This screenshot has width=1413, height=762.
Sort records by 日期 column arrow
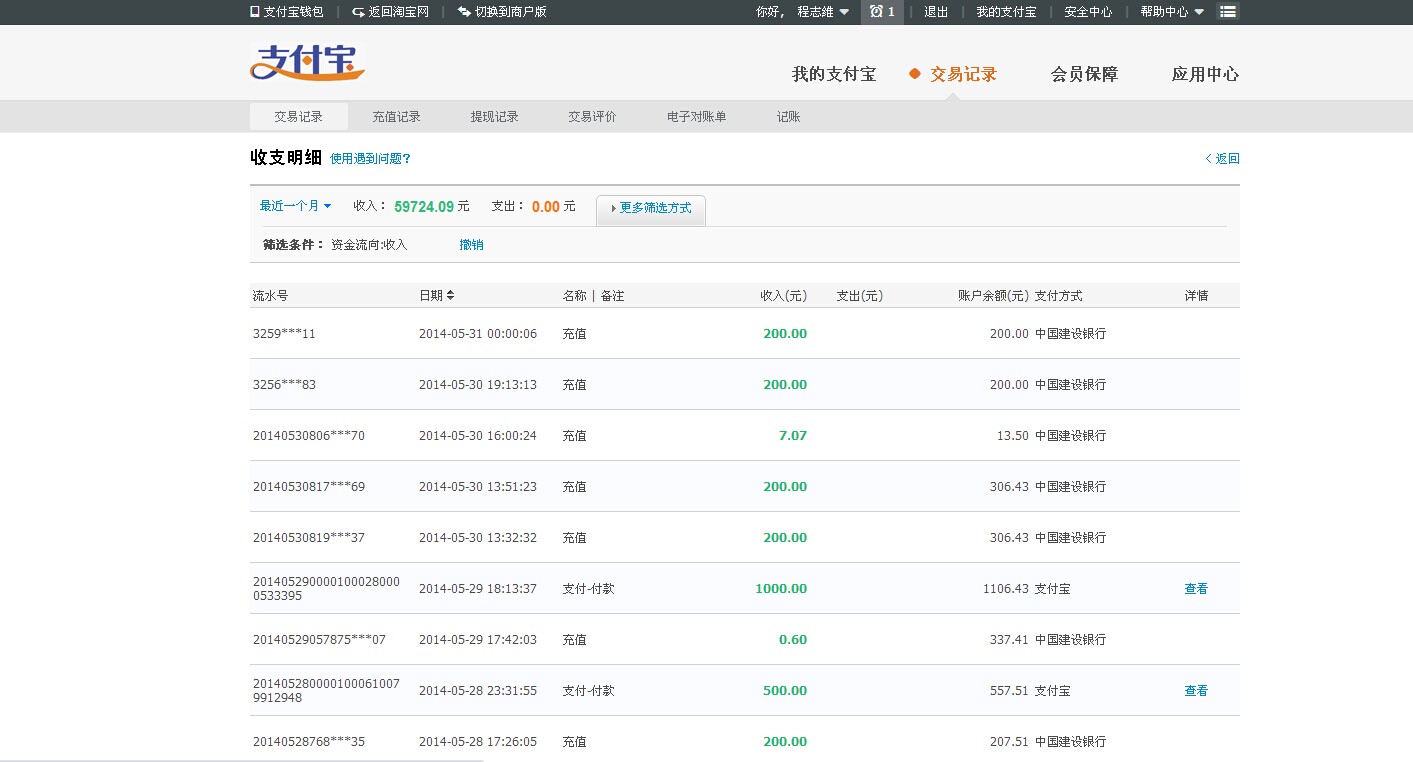coord(450,295)
